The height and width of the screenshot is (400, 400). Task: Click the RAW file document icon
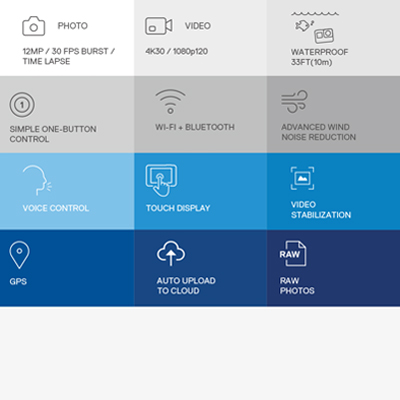[x=293, y=254]
